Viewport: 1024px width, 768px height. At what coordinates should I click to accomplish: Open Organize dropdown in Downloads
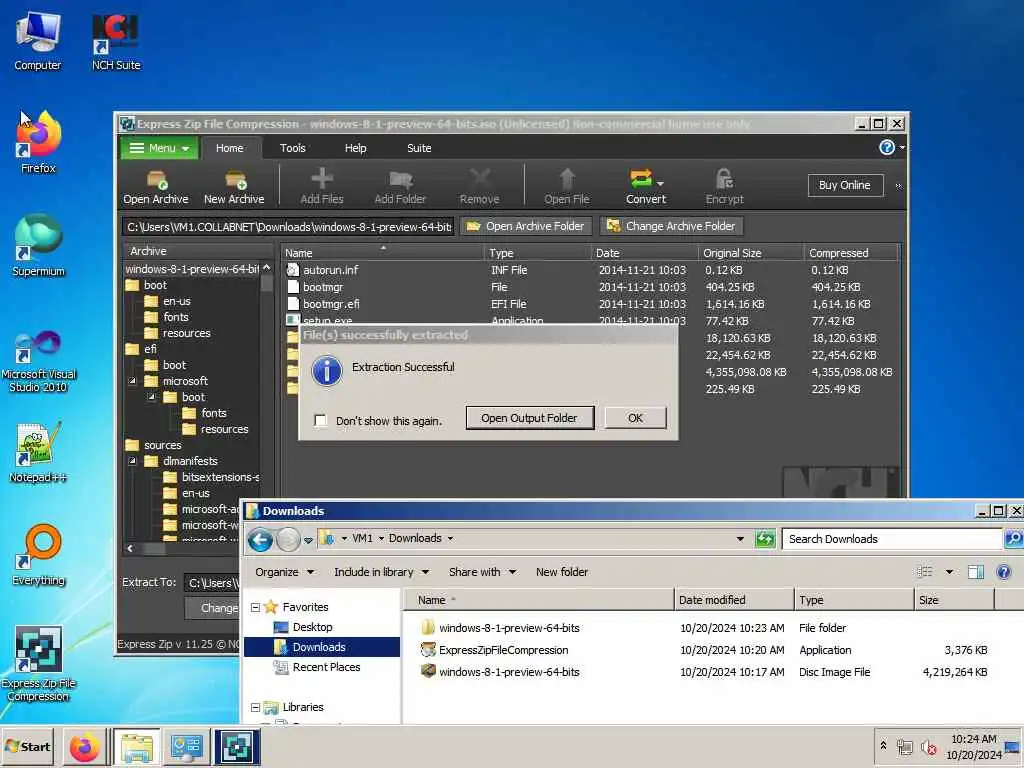pos(284,572)
